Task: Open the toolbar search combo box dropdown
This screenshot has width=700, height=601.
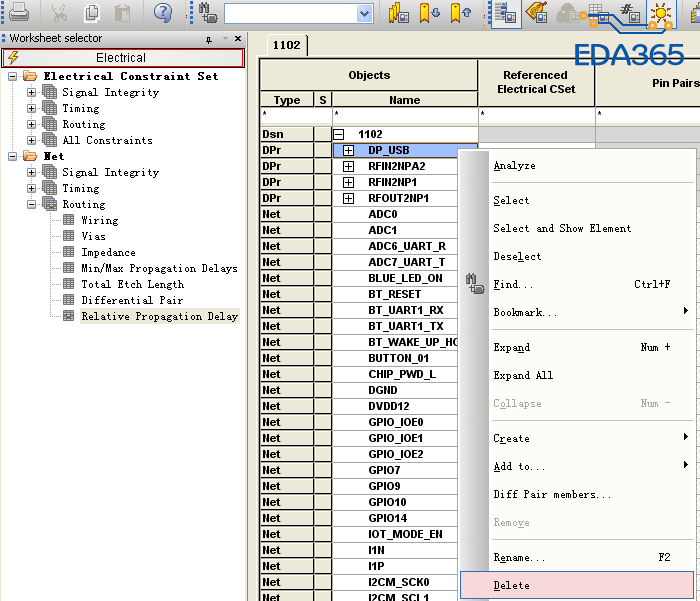Action: [364, 14]
